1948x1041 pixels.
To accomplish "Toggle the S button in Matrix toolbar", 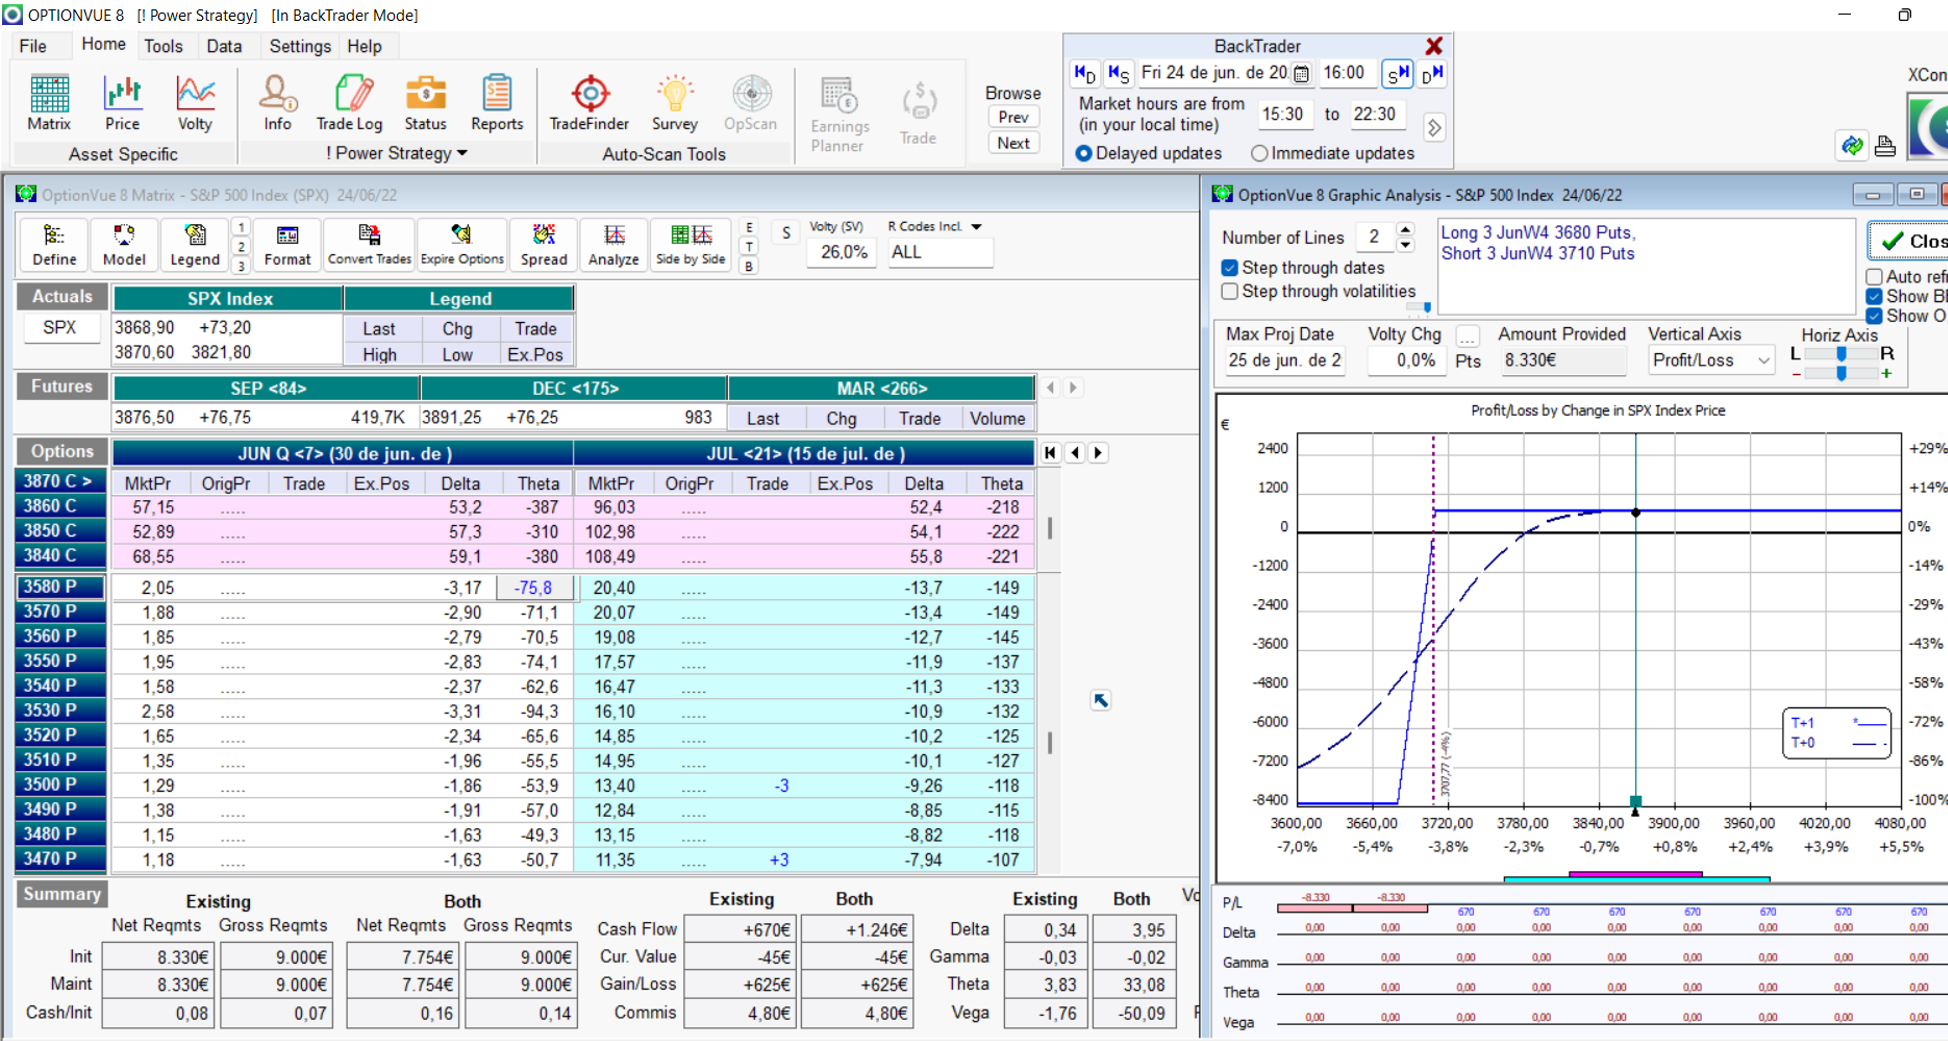I will (786, 233).
